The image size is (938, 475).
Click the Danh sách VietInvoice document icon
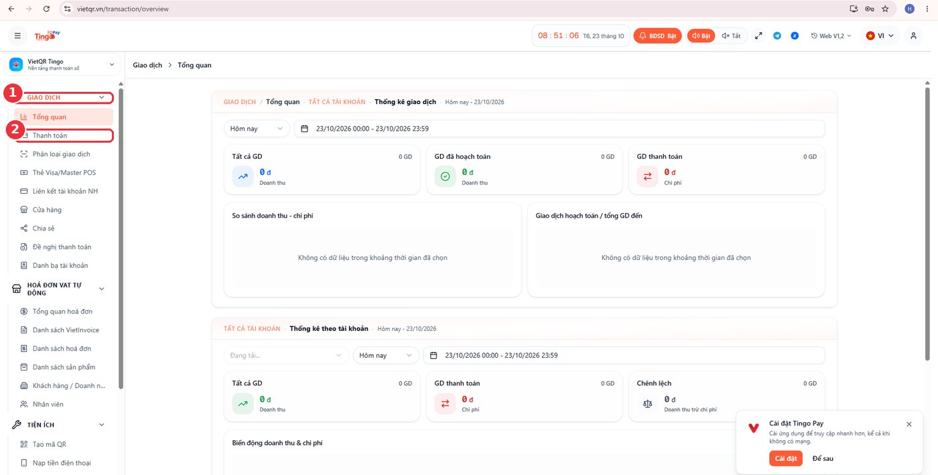[24, 330]
